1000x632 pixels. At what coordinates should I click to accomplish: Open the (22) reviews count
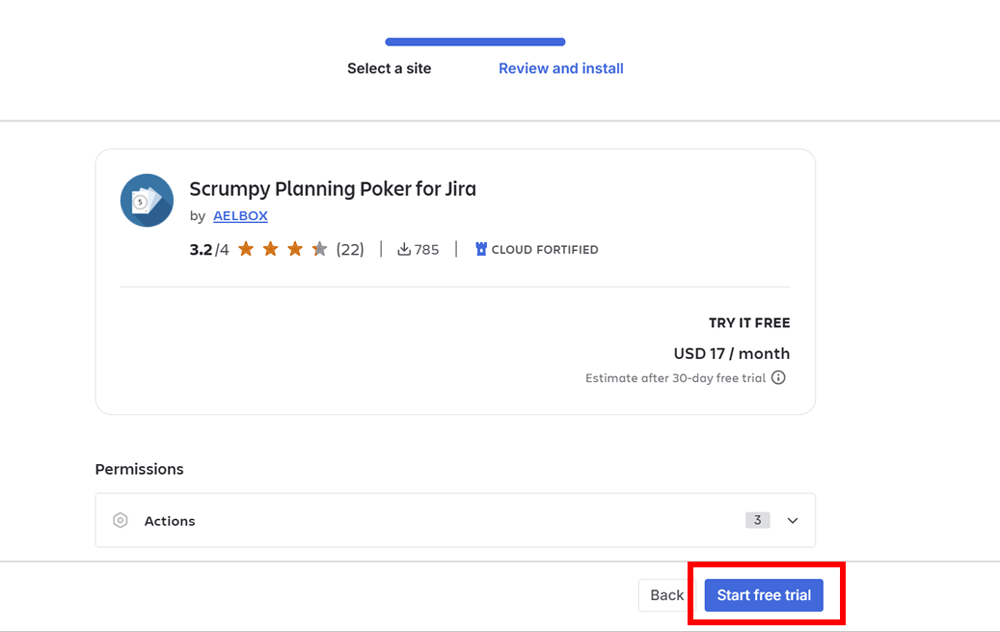350,250
